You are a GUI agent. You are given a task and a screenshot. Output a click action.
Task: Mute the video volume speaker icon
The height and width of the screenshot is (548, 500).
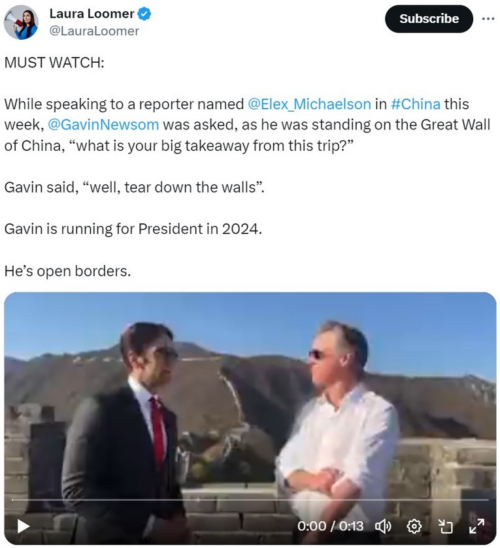(x=383, y=526)
